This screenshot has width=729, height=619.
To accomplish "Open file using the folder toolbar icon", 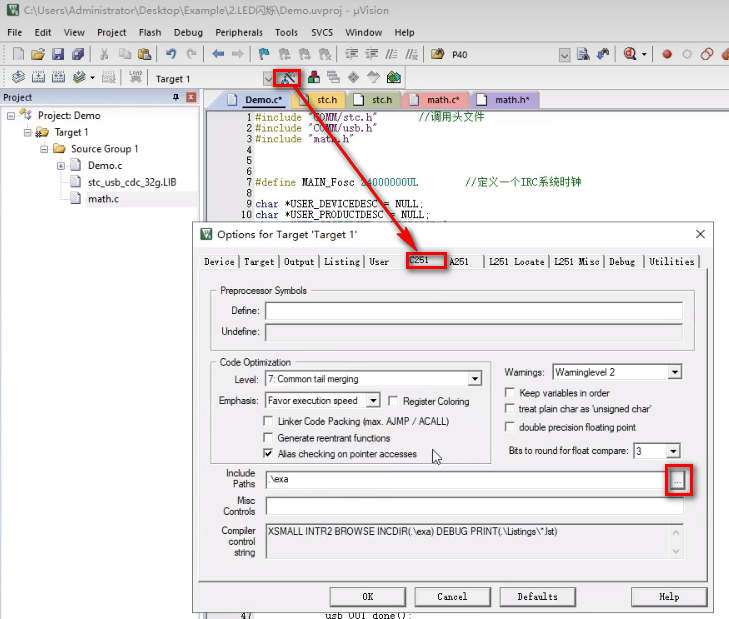I will point(38,54).
